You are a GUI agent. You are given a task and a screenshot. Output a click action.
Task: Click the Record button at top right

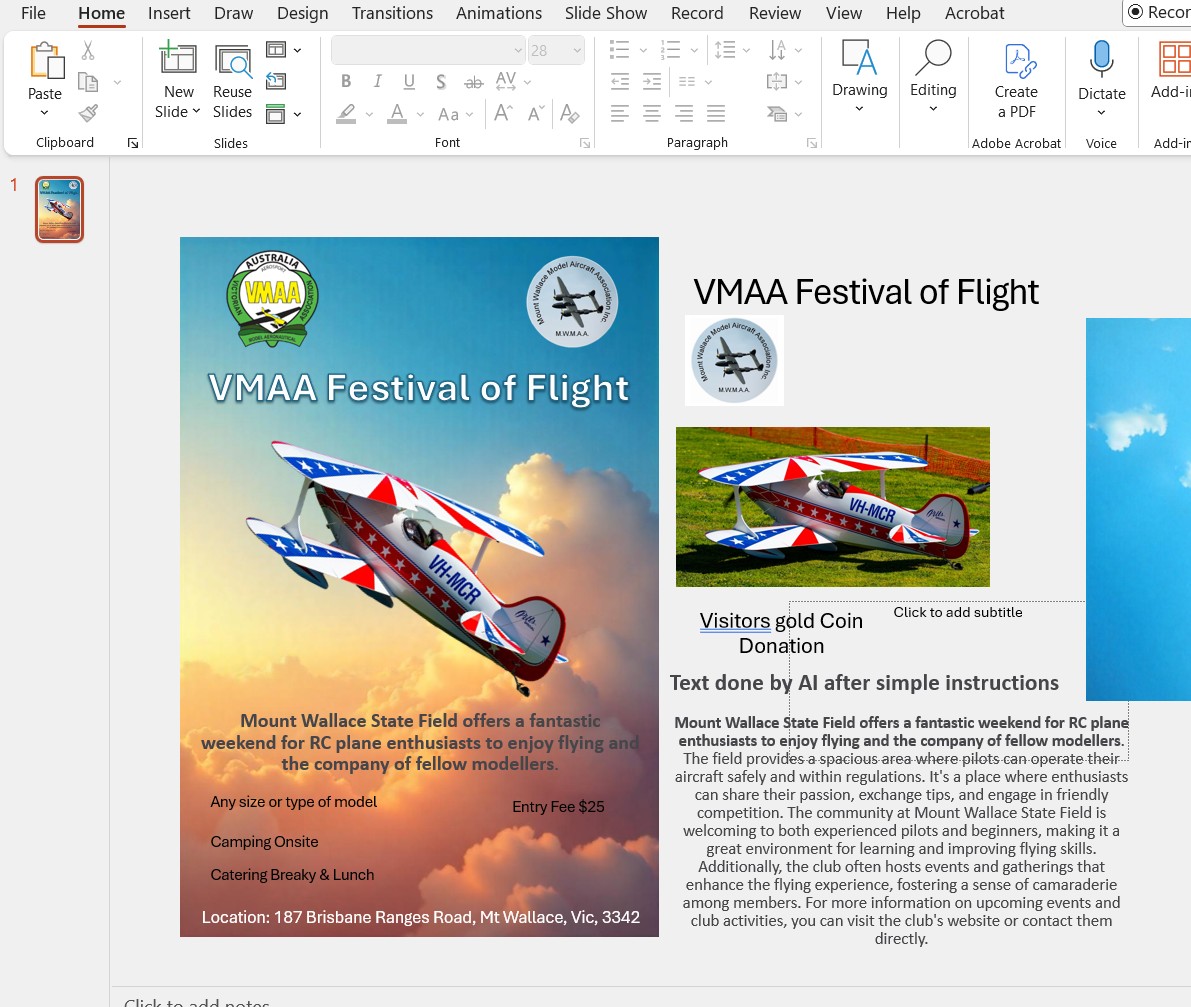[1158, 12]
